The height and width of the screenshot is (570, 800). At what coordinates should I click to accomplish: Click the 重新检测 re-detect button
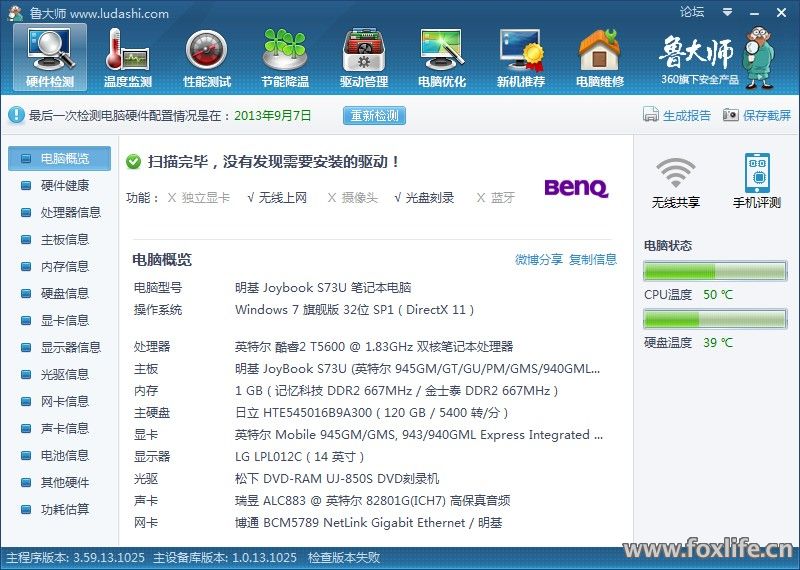(374, 115)
